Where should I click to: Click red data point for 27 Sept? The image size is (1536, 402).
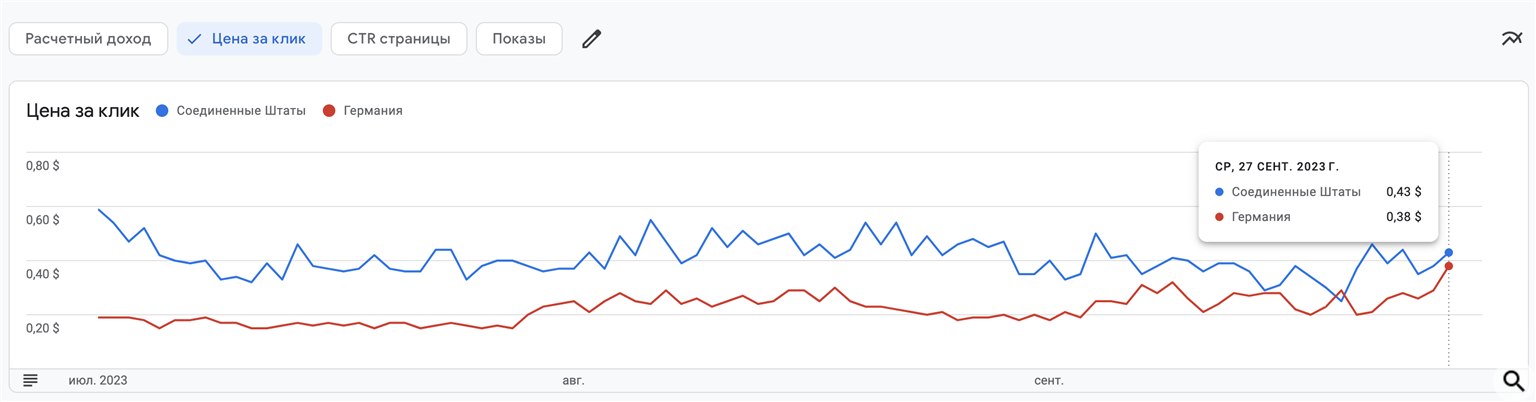[x=1448, y=266]
